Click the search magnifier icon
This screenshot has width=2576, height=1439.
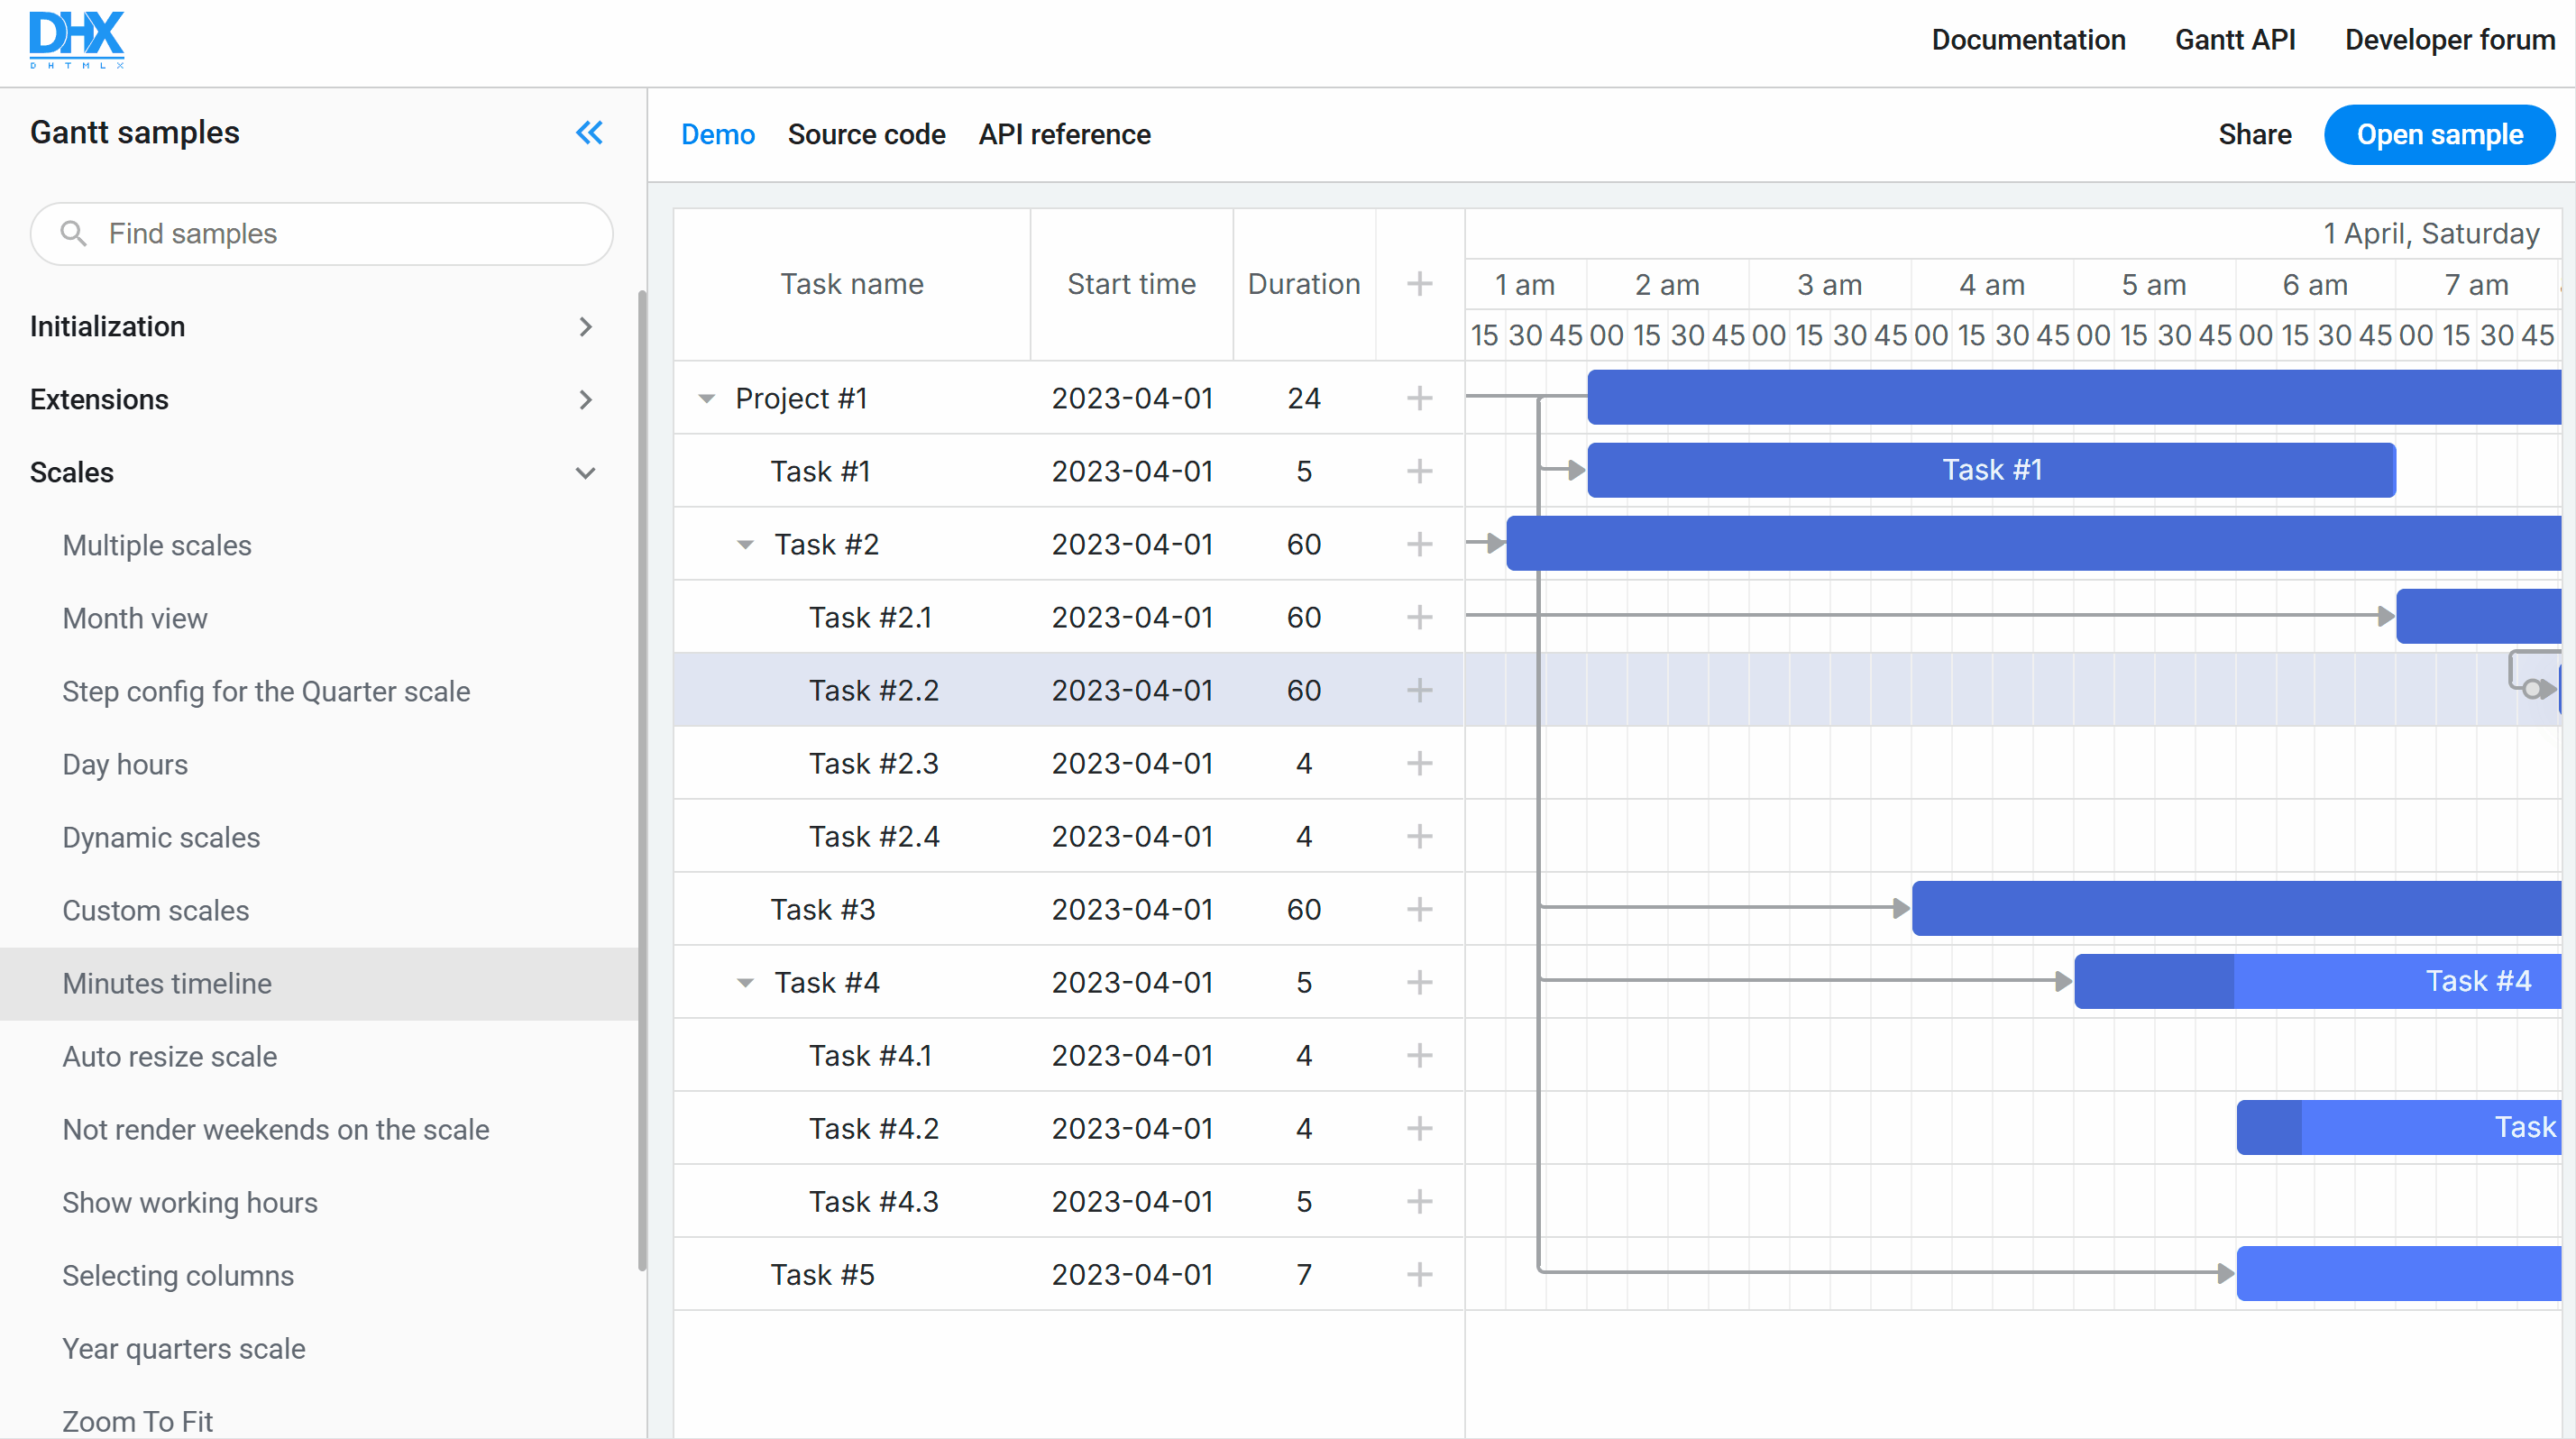click(73, 233)
